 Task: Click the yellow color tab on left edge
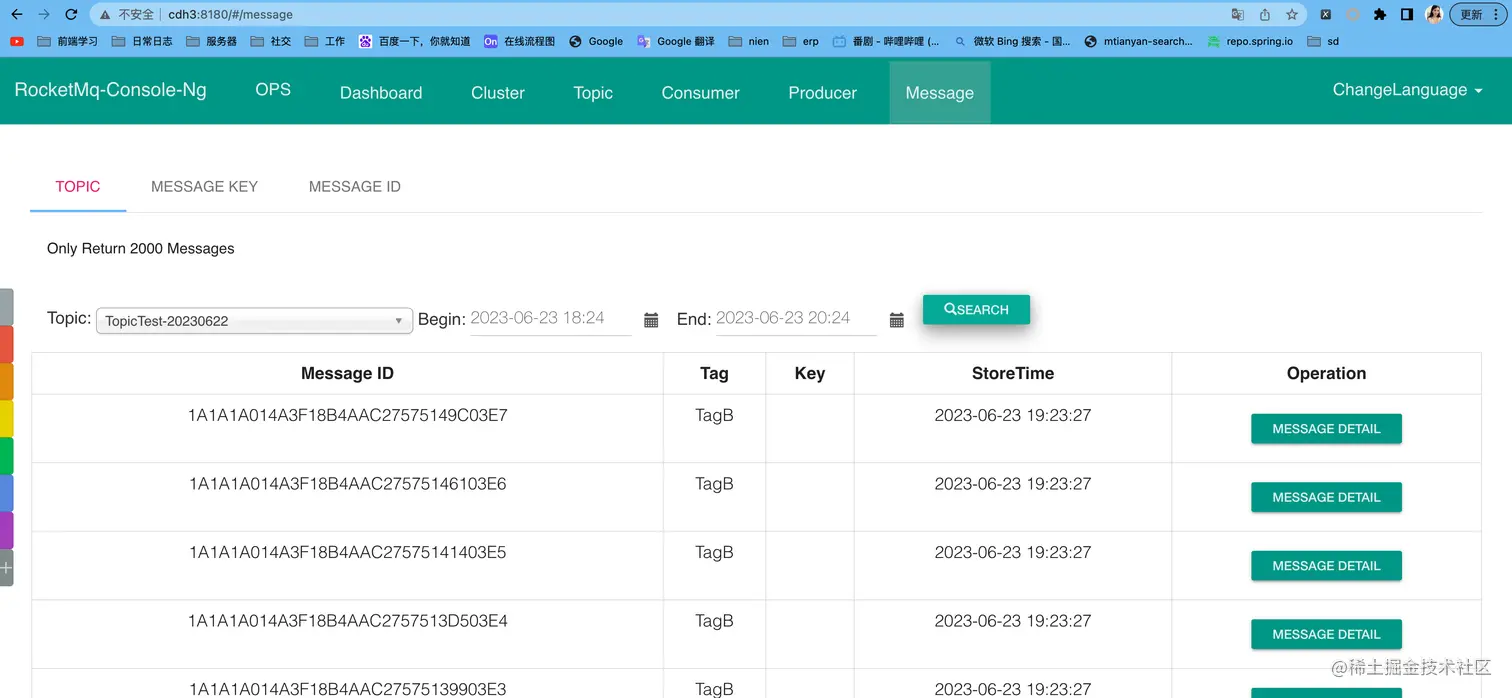tap(6, 418)
